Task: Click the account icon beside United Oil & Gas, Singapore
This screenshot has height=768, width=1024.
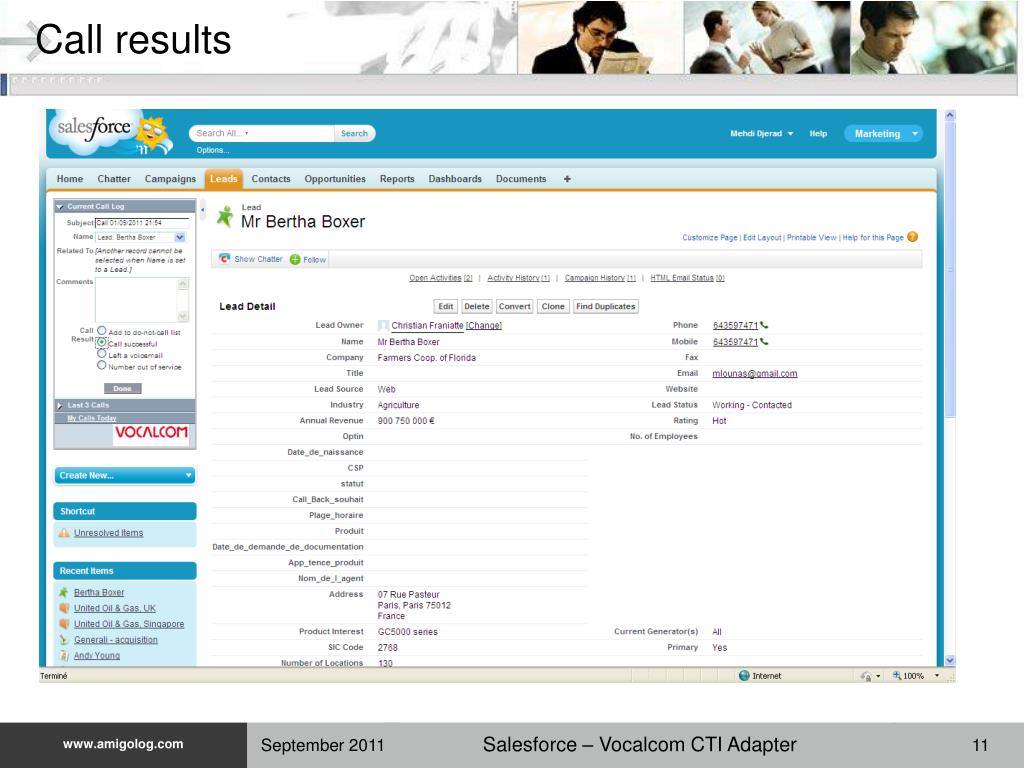Action: 64,624
